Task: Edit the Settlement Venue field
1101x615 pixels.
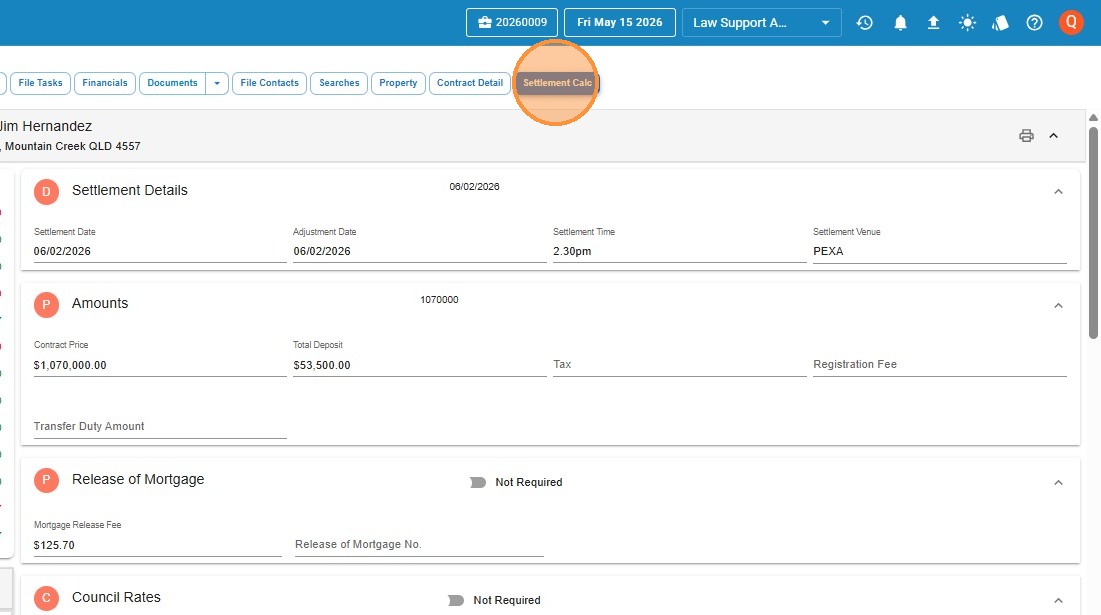Action: point(940,251)
